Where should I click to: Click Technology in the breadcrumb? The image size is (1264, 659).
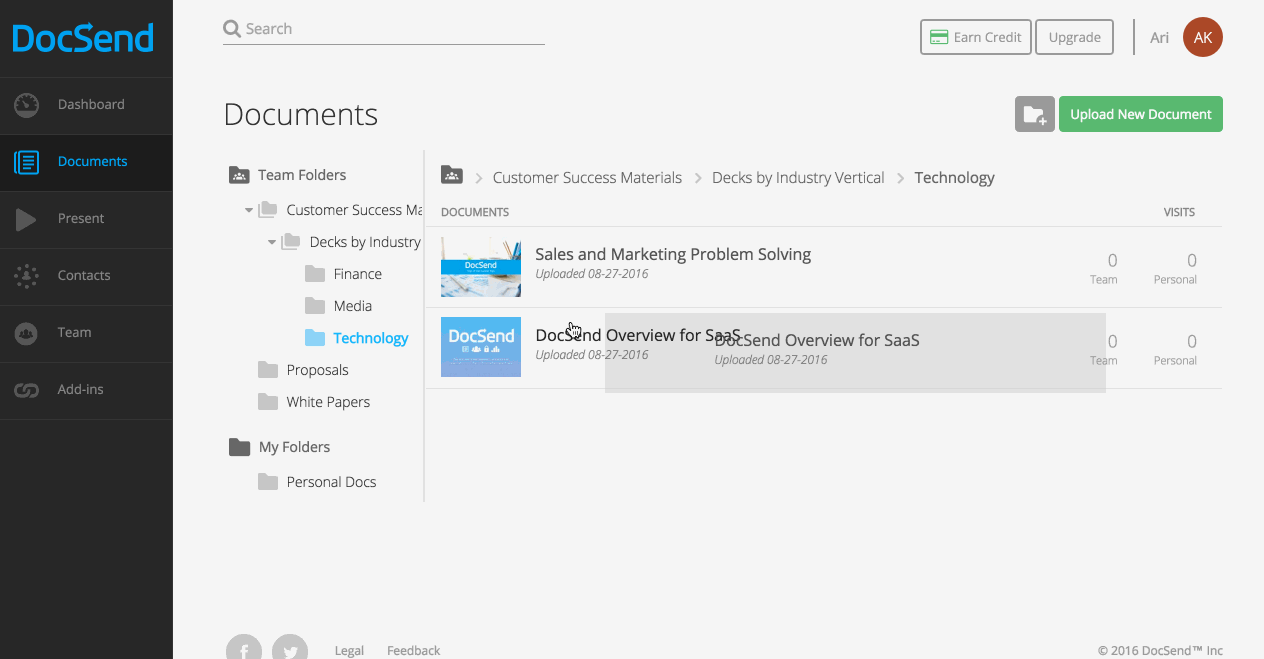click(x=954, y=177)
